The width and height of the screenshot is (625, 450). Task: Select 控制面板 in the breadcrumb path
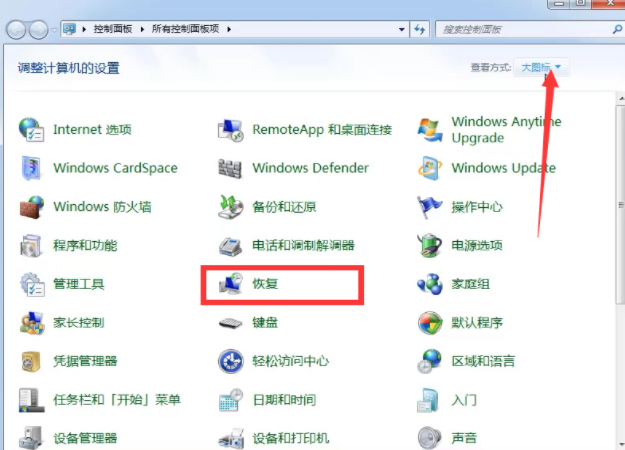(x=115, y=30)
